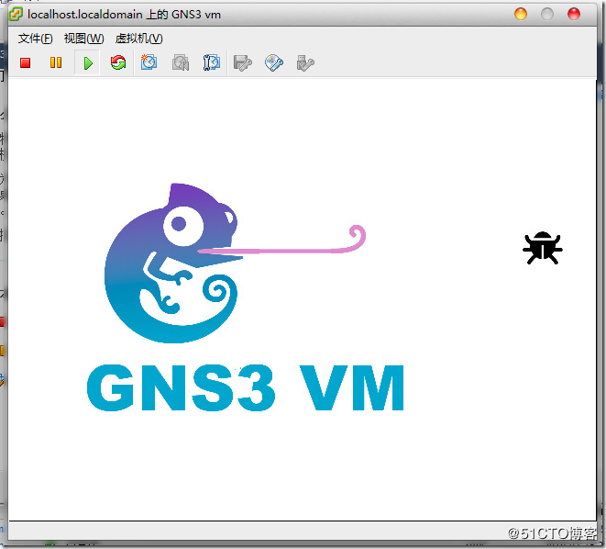Click the gray maximize window button
The width and height of the screenshot is (606, 549).
coord(547,14)
